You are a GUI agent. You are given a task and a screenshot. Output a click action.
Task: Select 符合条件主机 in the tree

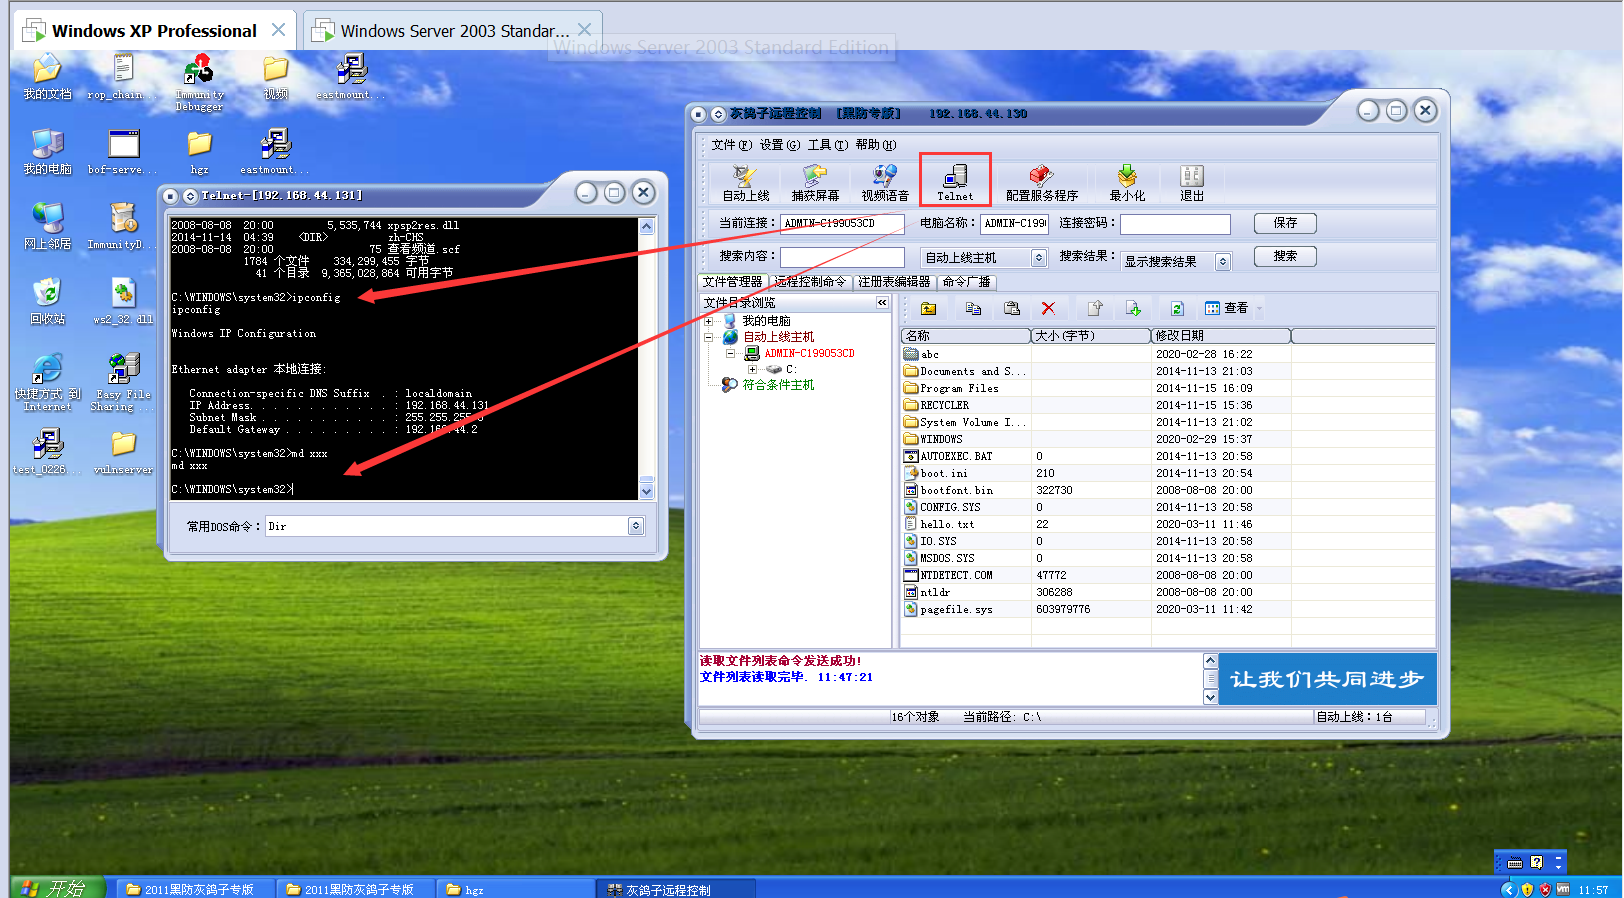778,385
